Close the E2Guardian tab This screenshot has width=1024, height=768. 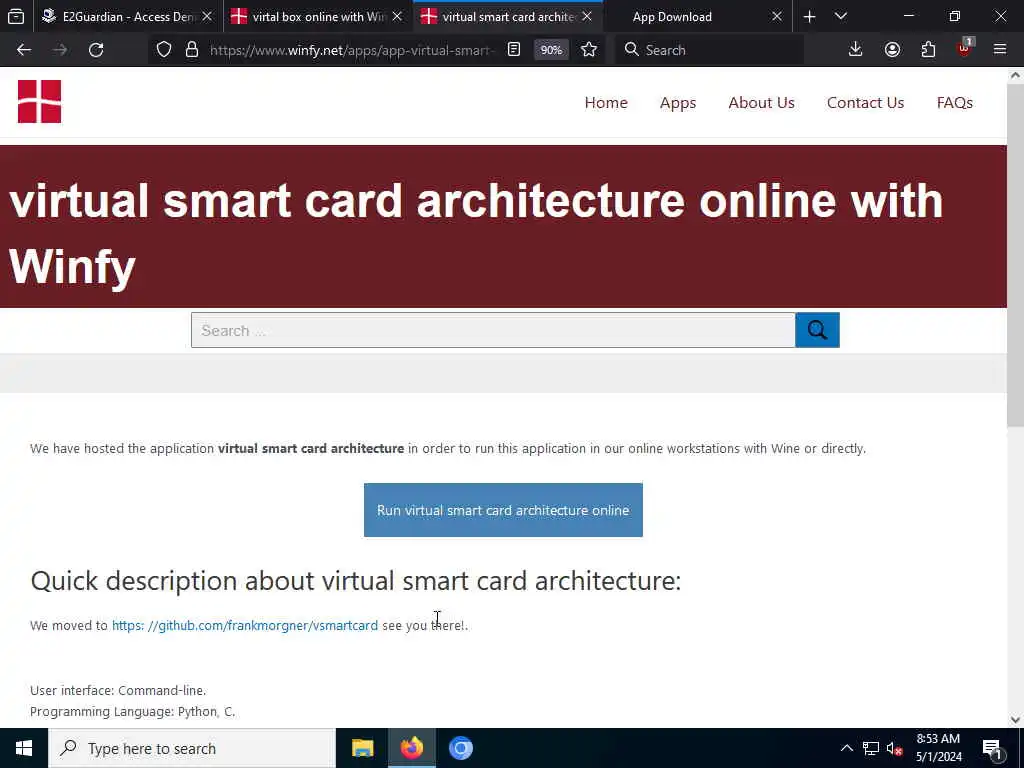[207, 17]
